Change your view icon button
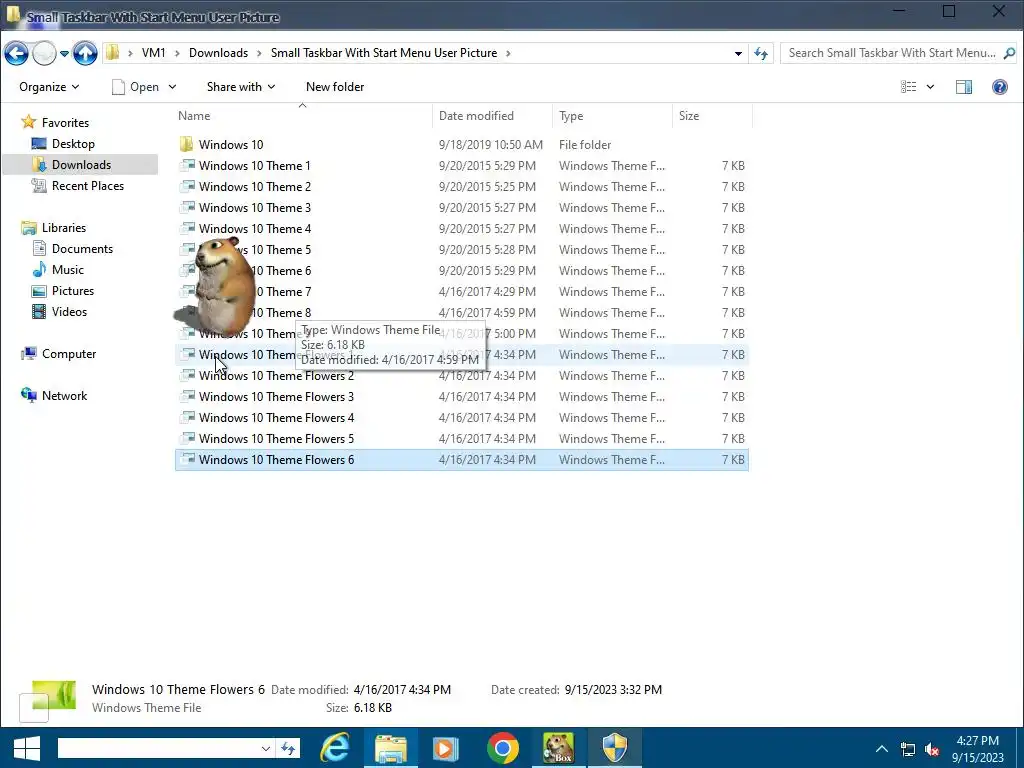1024x768 pixels. 908,87
